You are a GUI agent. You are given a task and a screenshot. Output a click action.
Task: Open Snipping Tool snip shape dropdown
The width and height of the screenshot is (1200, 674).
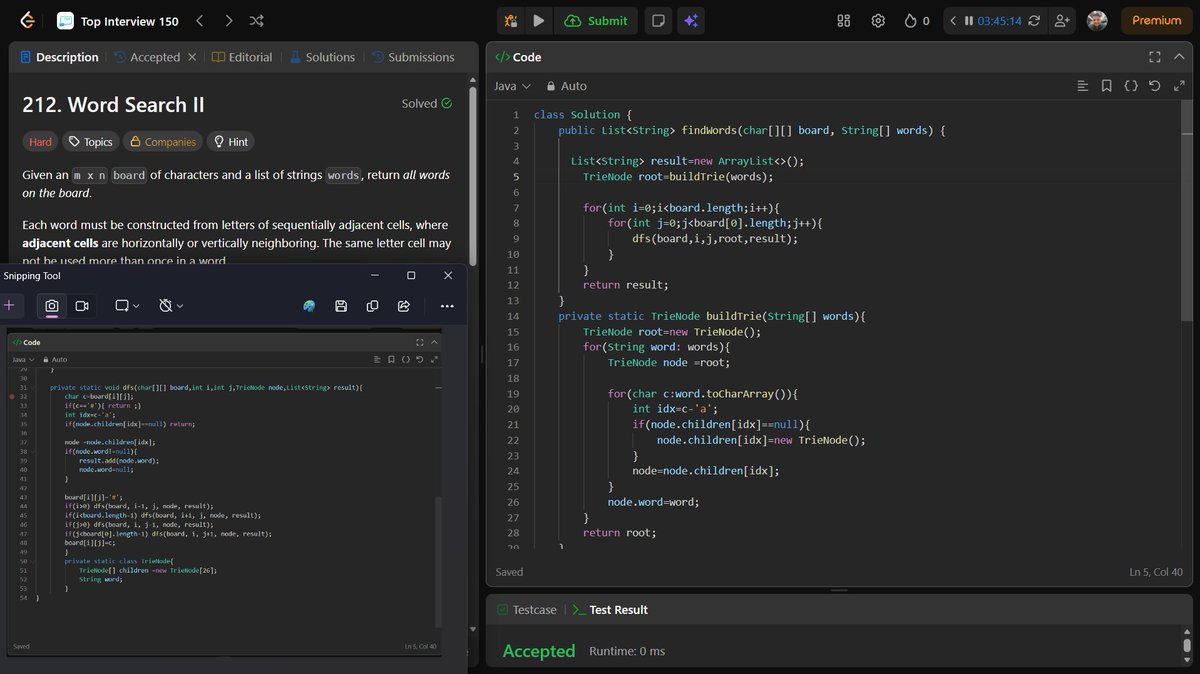click(127, 305)
